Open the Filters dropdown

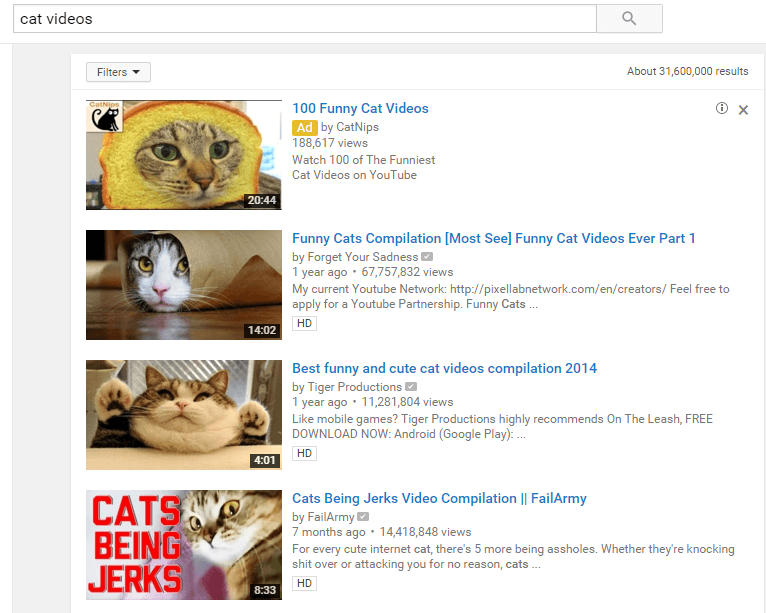118,72
